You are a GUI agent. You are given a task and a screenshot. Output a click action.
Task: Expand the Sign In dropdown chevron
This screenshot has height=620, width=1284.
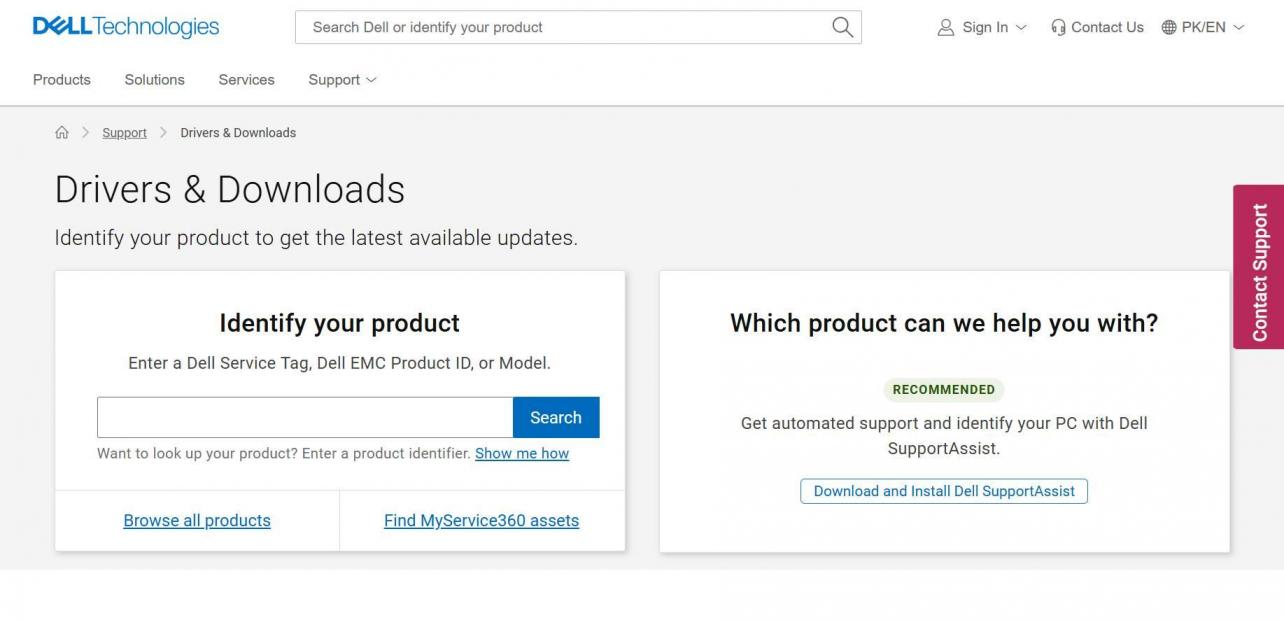point(1021,28)
